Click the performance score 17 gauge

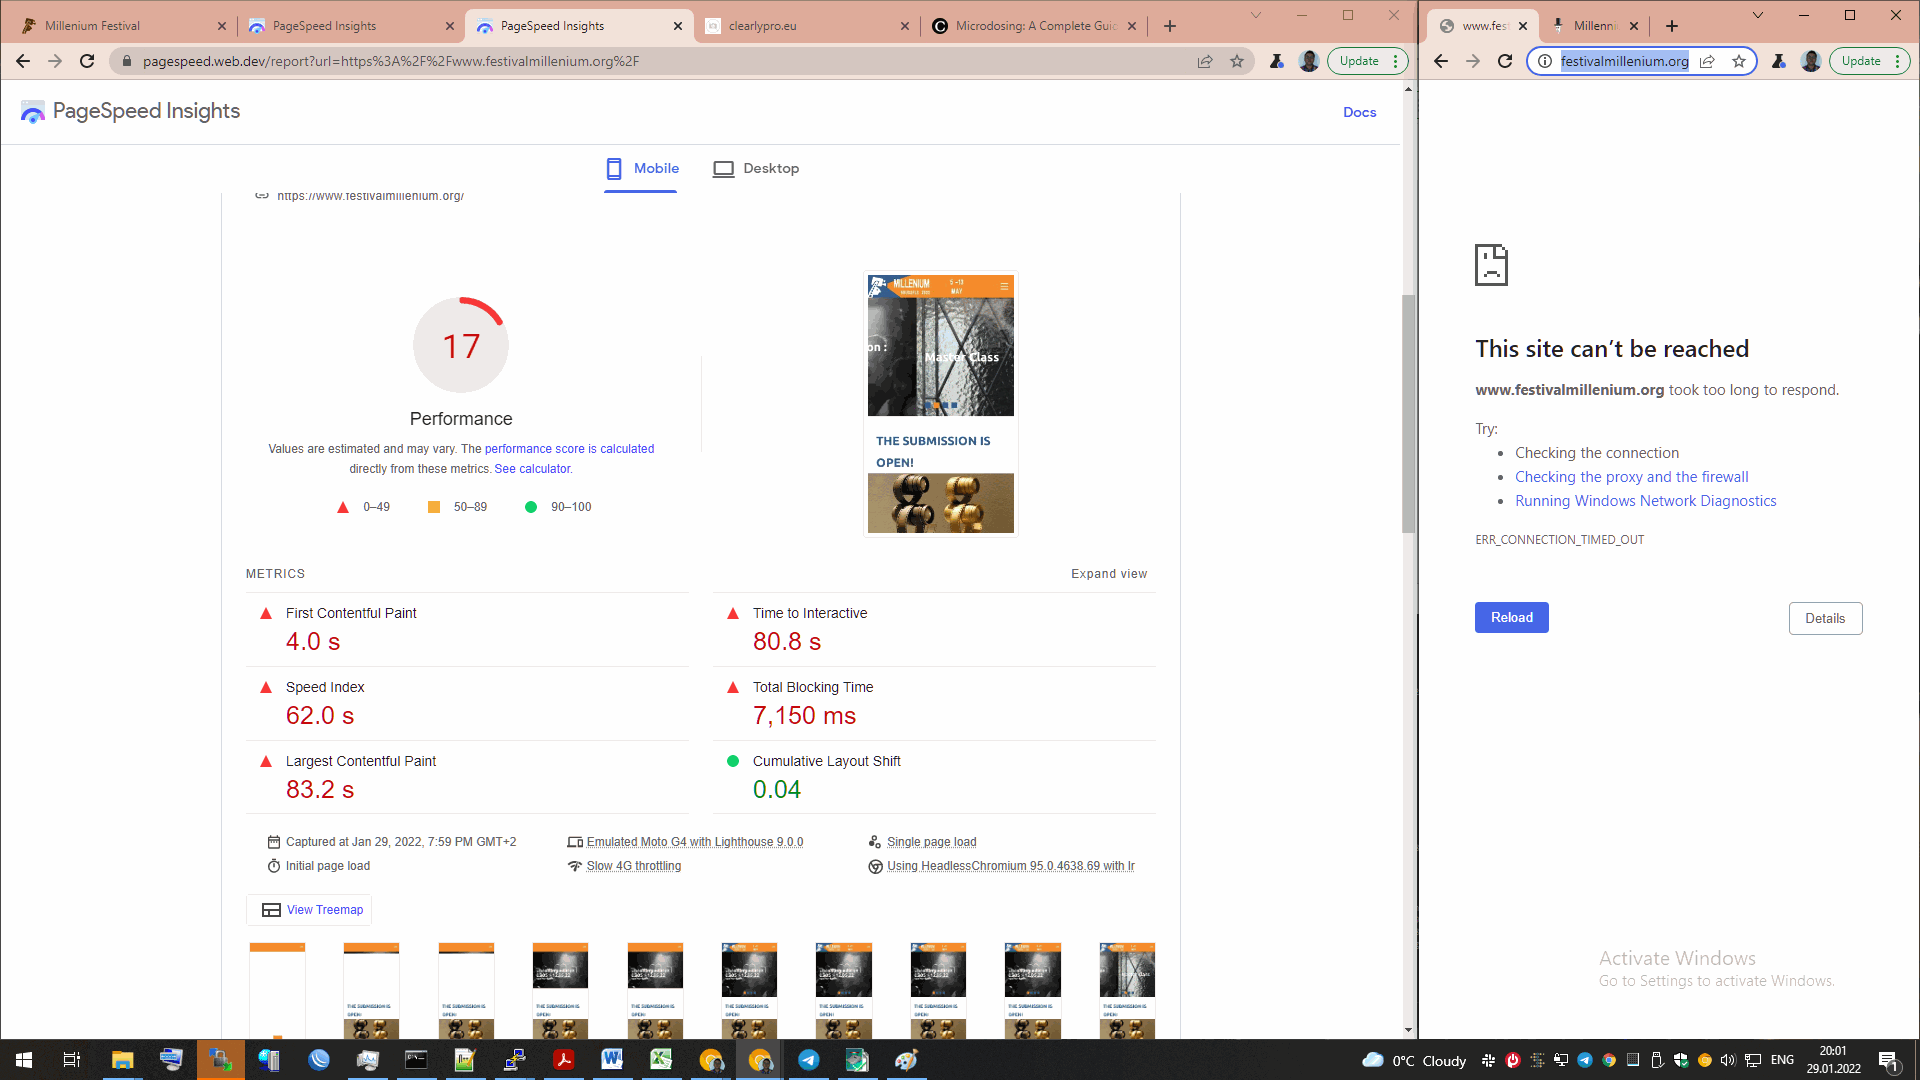coord(461,345)
